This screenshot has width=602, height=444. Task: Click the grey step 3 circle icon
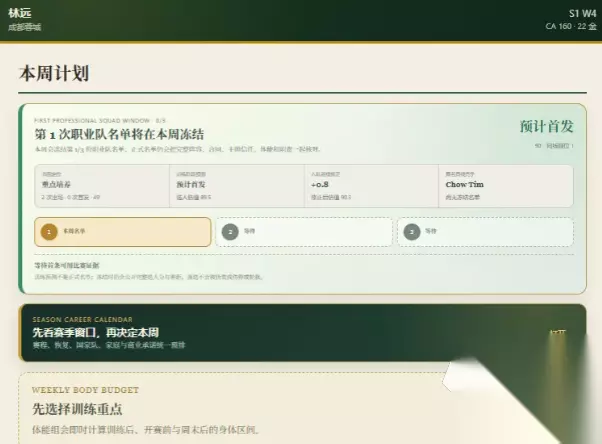point(412,232)
